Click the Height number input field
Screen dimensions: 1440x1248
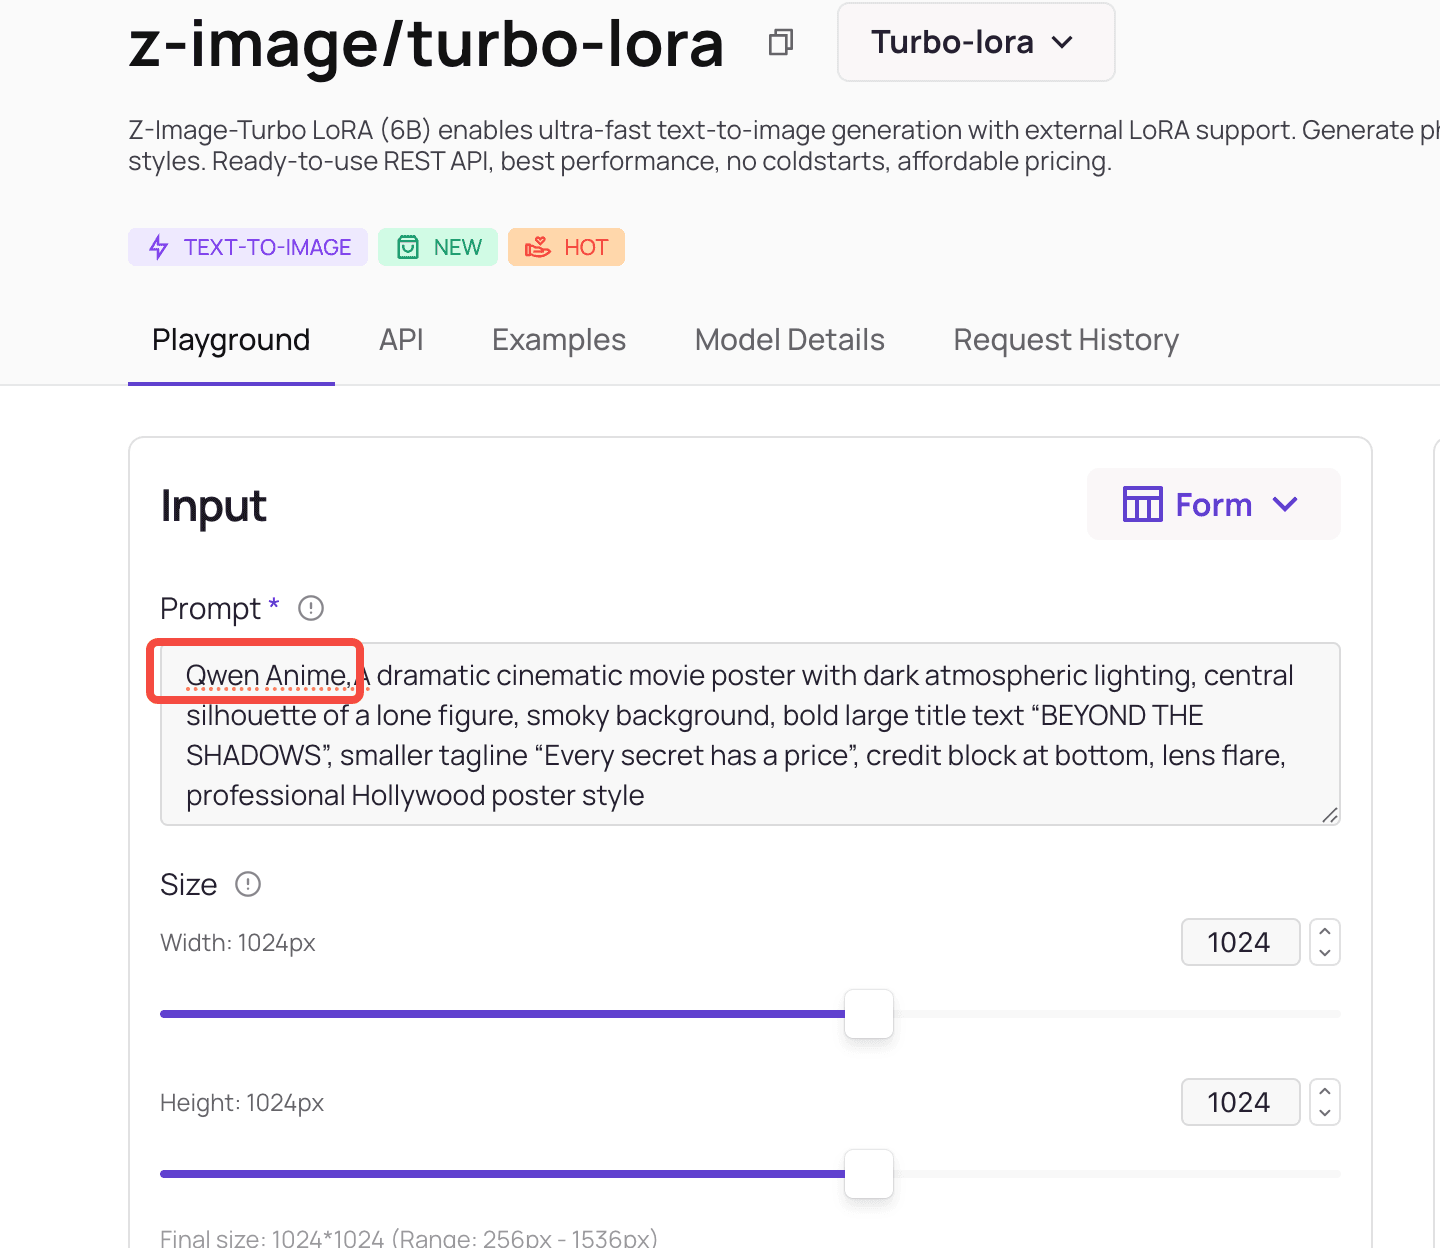pyautogui.click(x=1240, y=1102)
